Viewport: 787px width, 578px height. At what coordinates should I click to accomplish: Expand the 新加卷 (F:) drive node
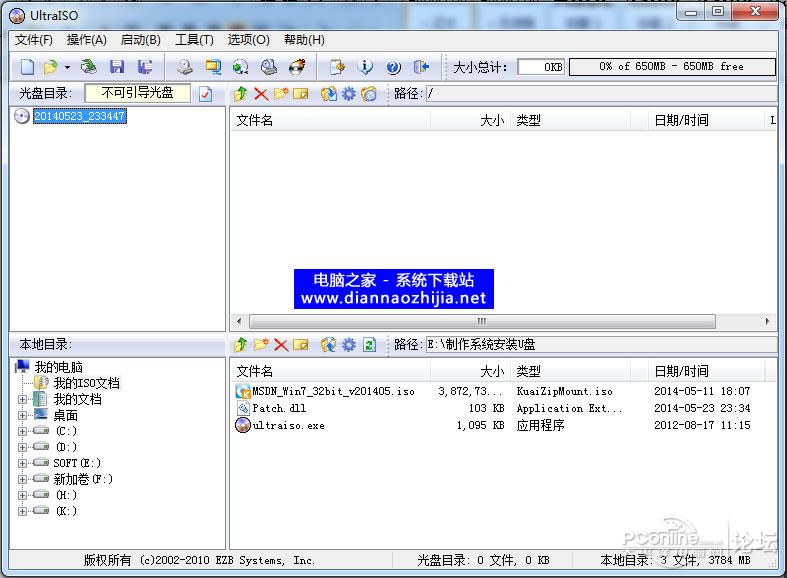22,479
